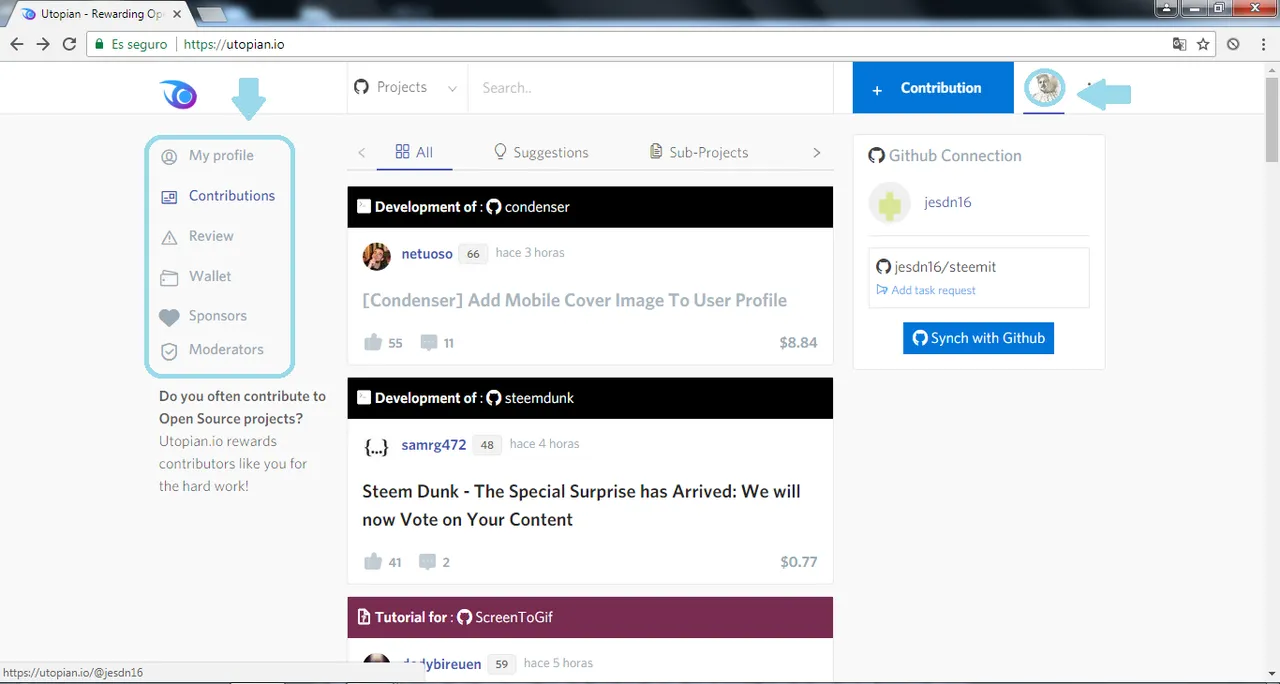This screenshot has height=684, width=1280.
Task: Go to the Review section
Action: (x=211, y=236)
